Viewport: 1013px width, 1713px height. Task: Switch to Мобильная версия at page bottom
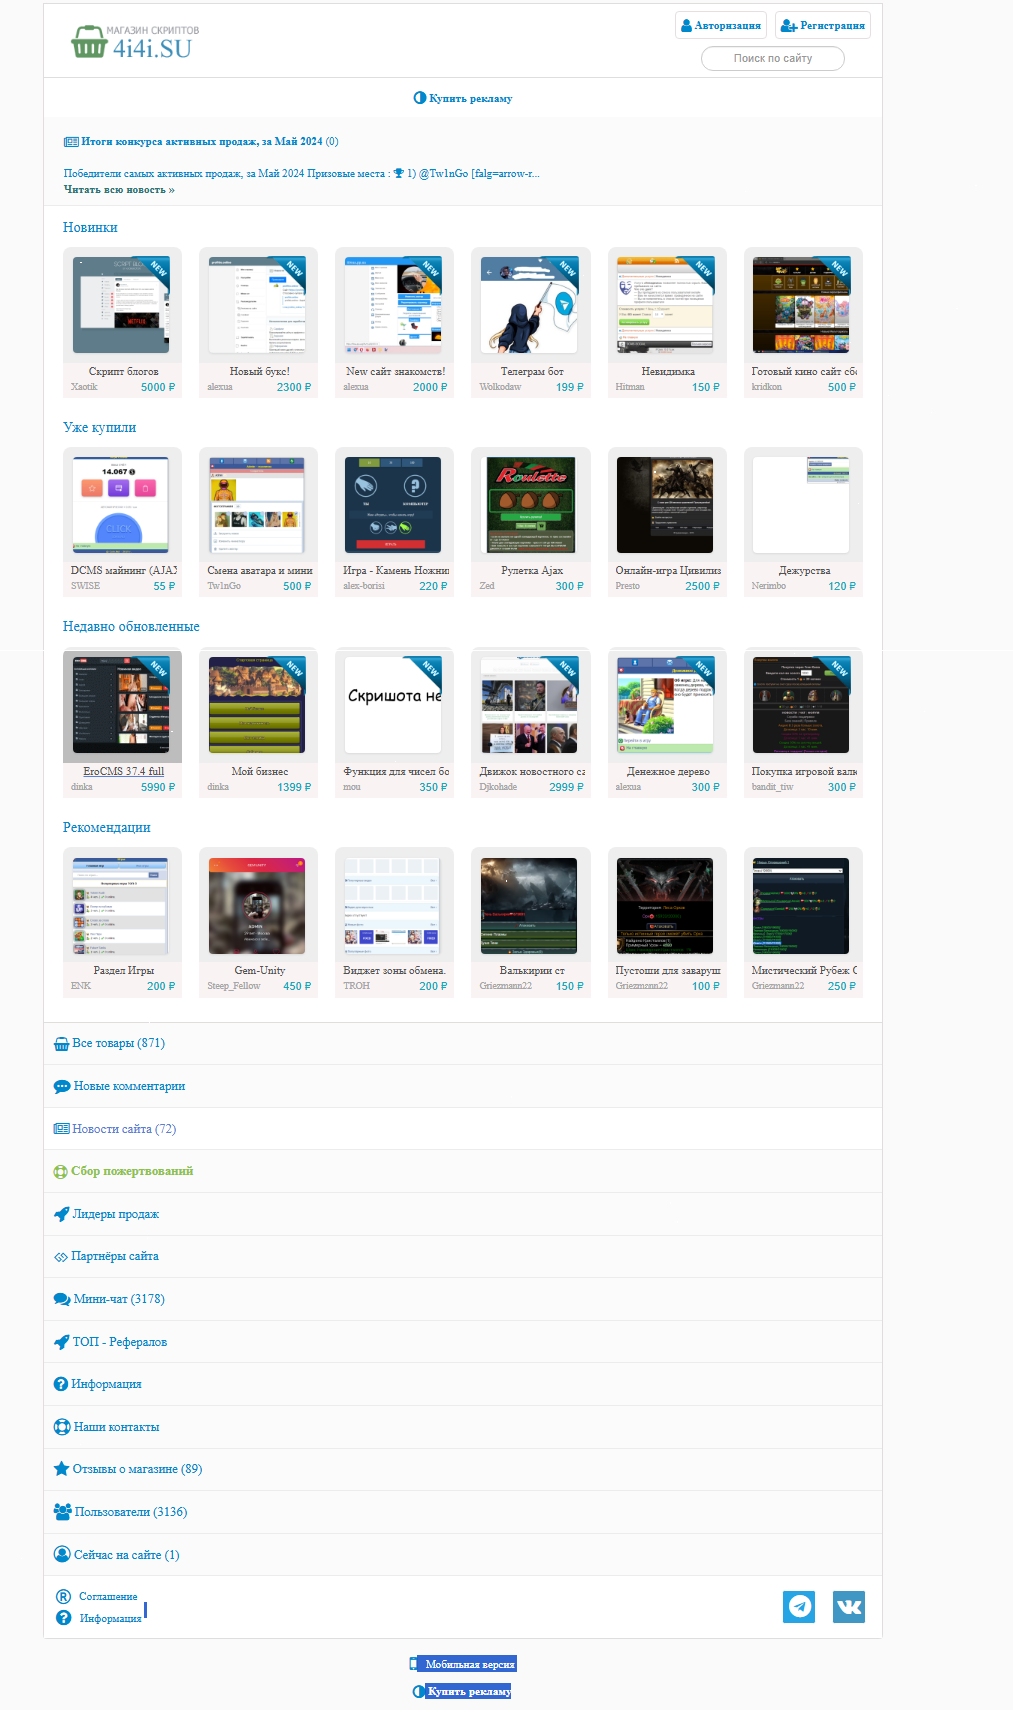coord(469,1664)
